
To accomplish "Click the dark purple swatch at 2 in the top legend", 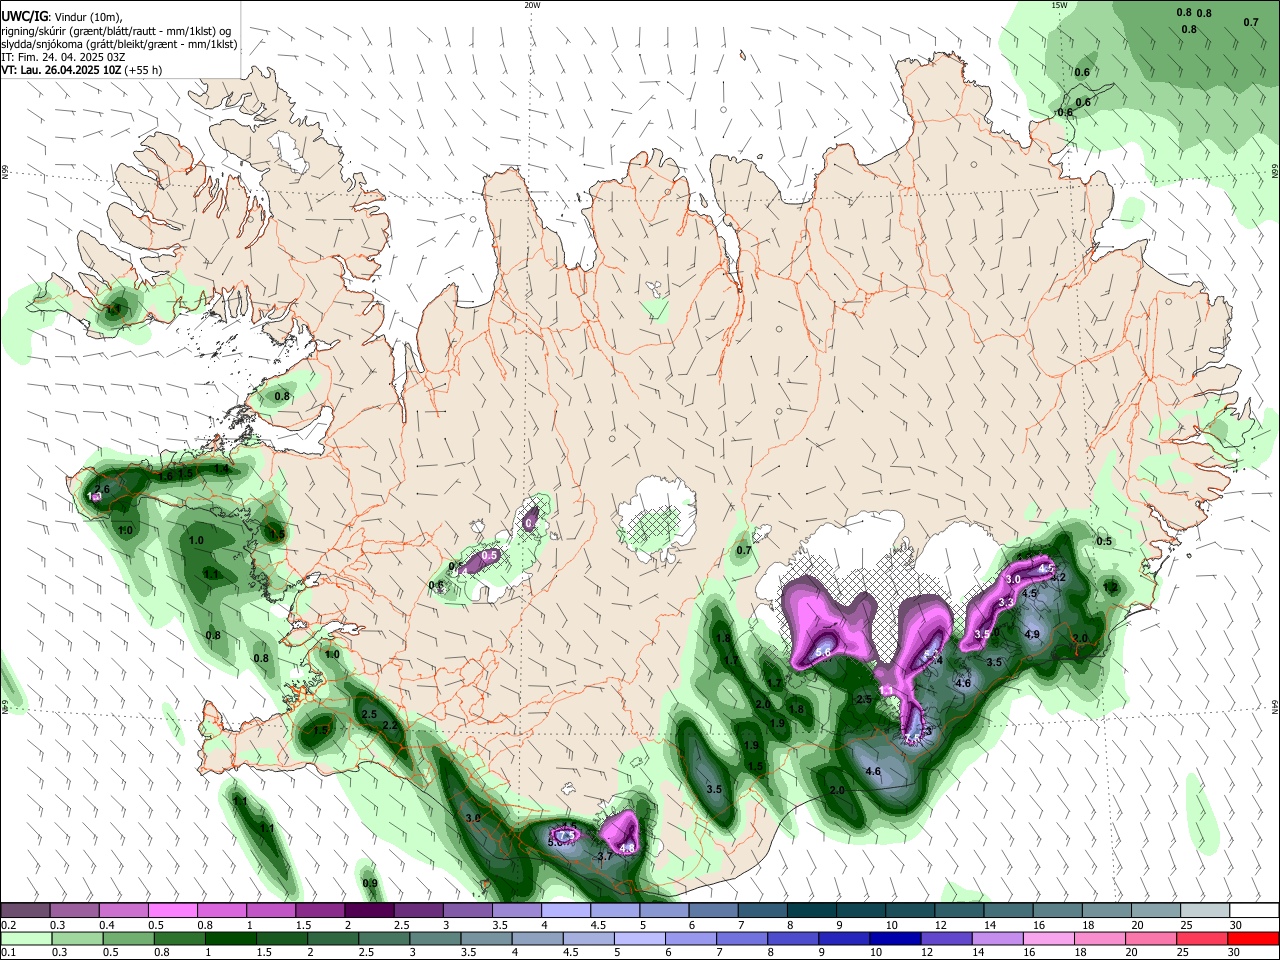I will click(x=369, y=911).
